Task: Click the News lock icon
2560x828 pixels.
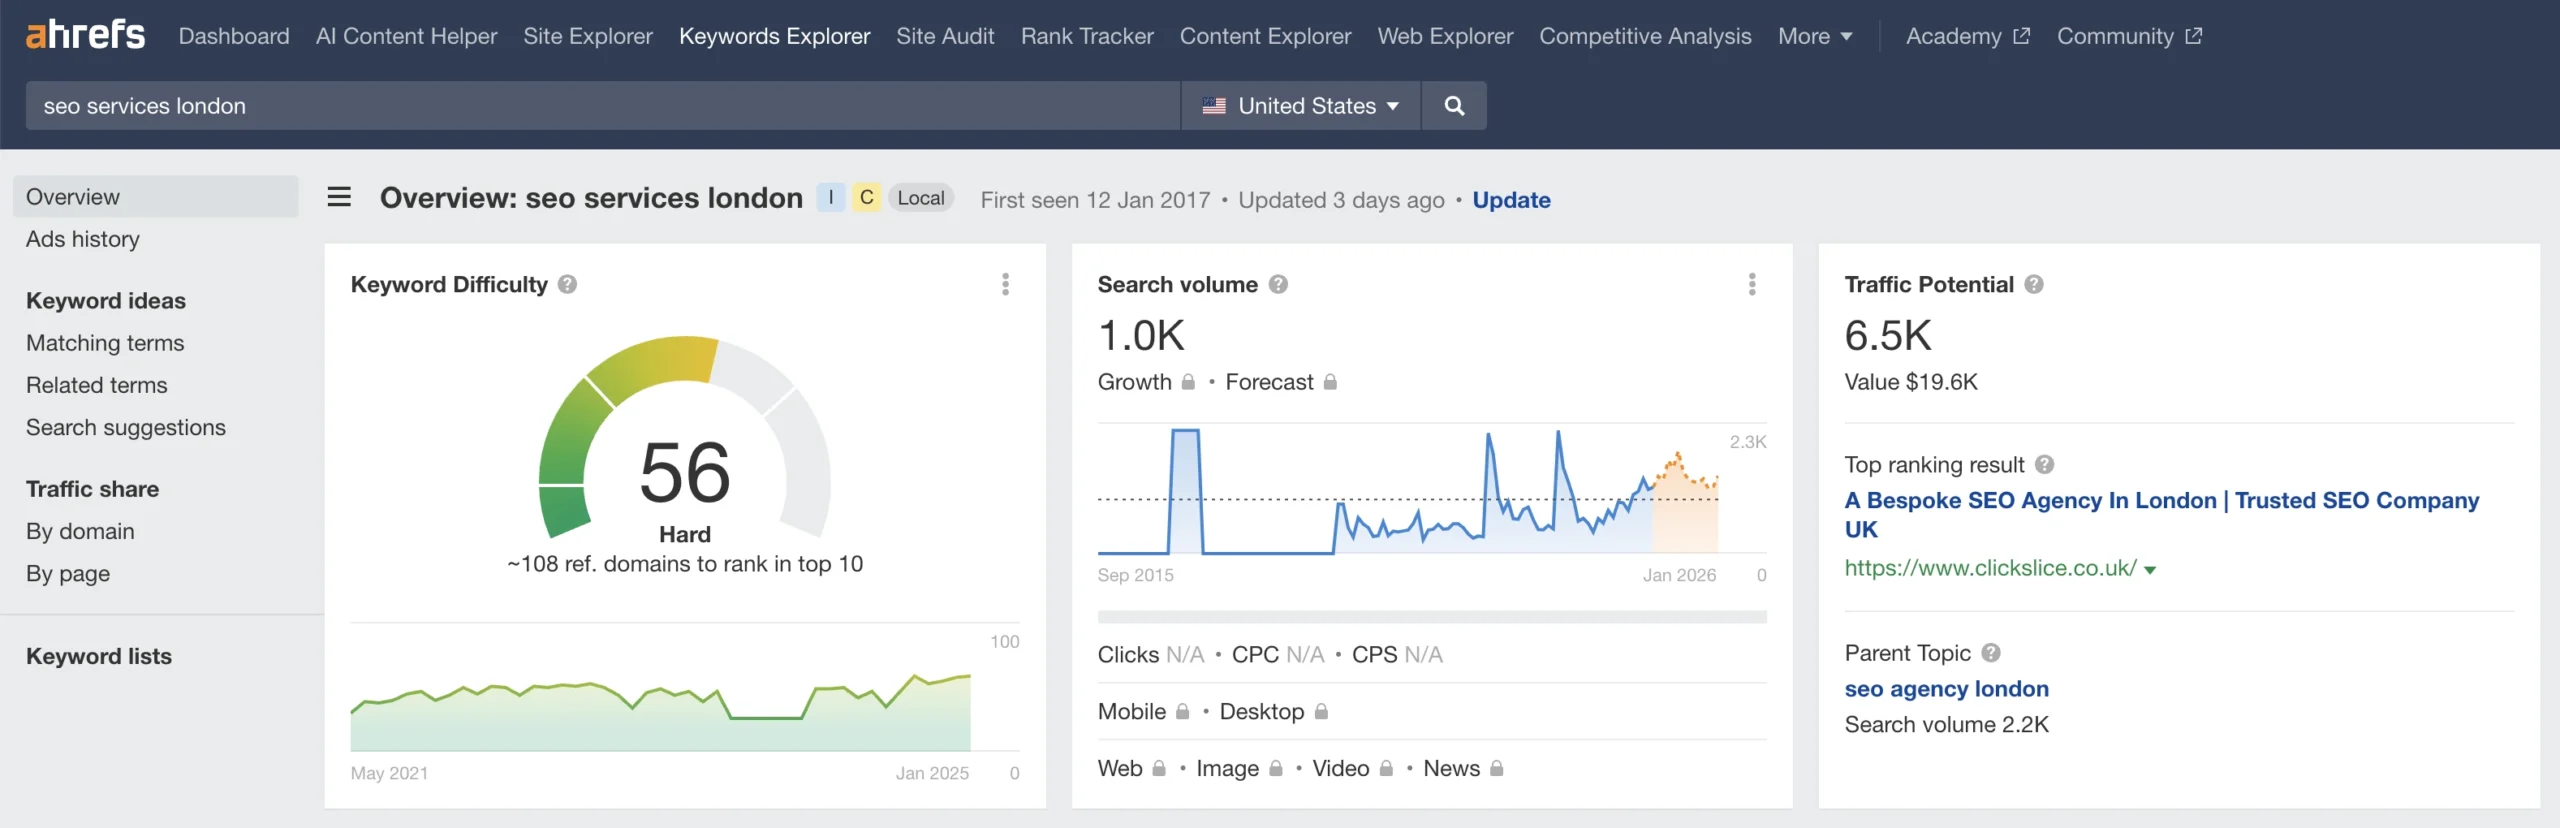Action: [1497, 769]
